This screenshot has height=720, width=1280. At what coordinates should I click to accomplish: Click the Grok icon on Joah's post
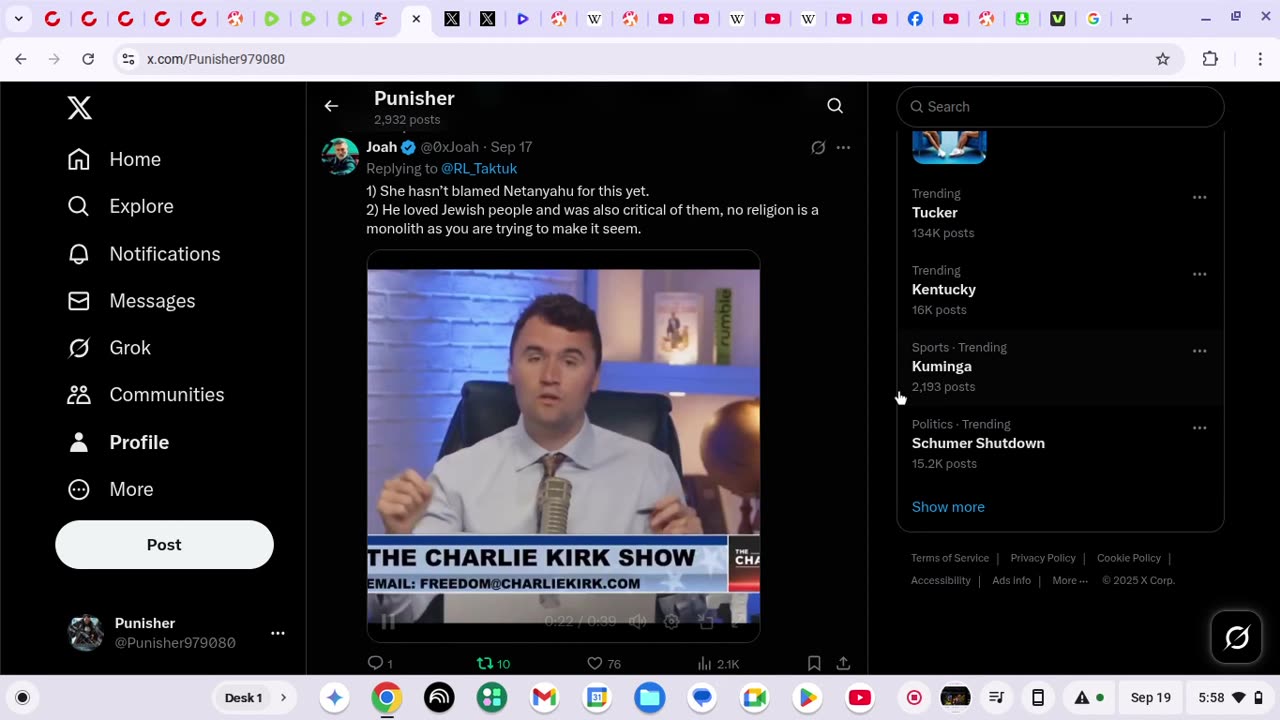818,147
